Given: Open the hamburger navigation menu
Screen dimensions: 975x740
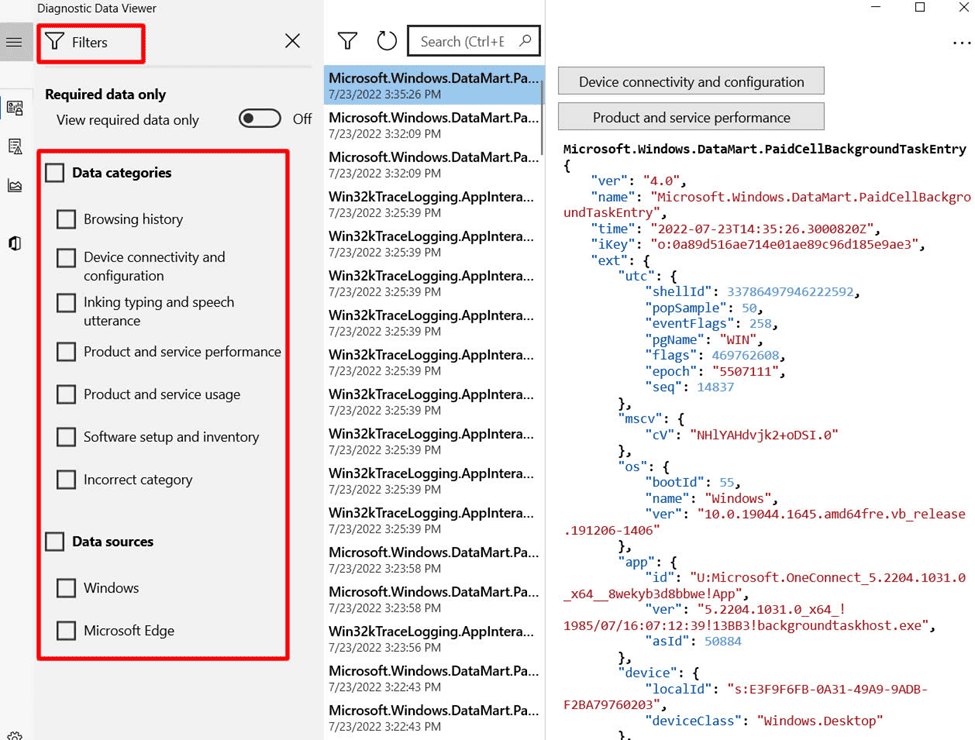Looking at the screenshot, I should coord(14,42).
